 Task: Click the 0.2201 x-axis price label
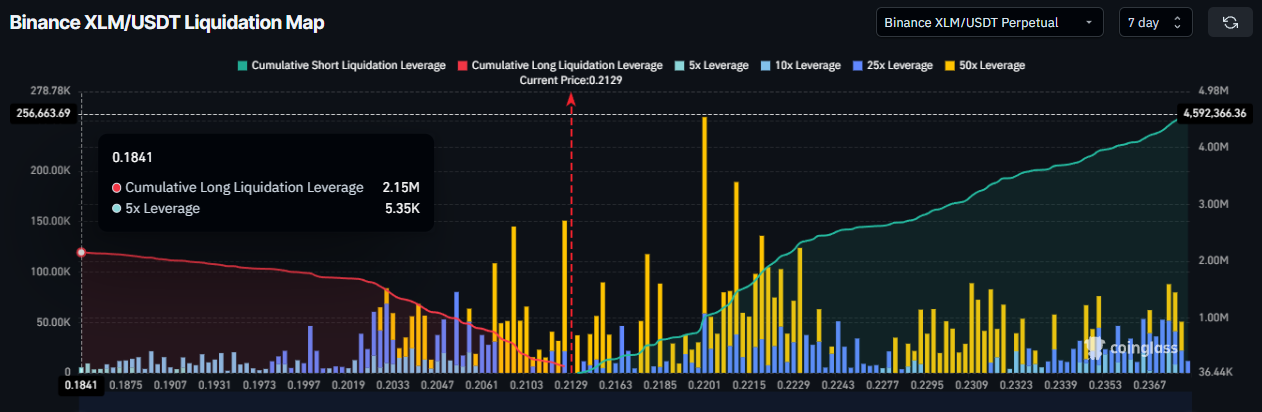[x=703, y=385]
